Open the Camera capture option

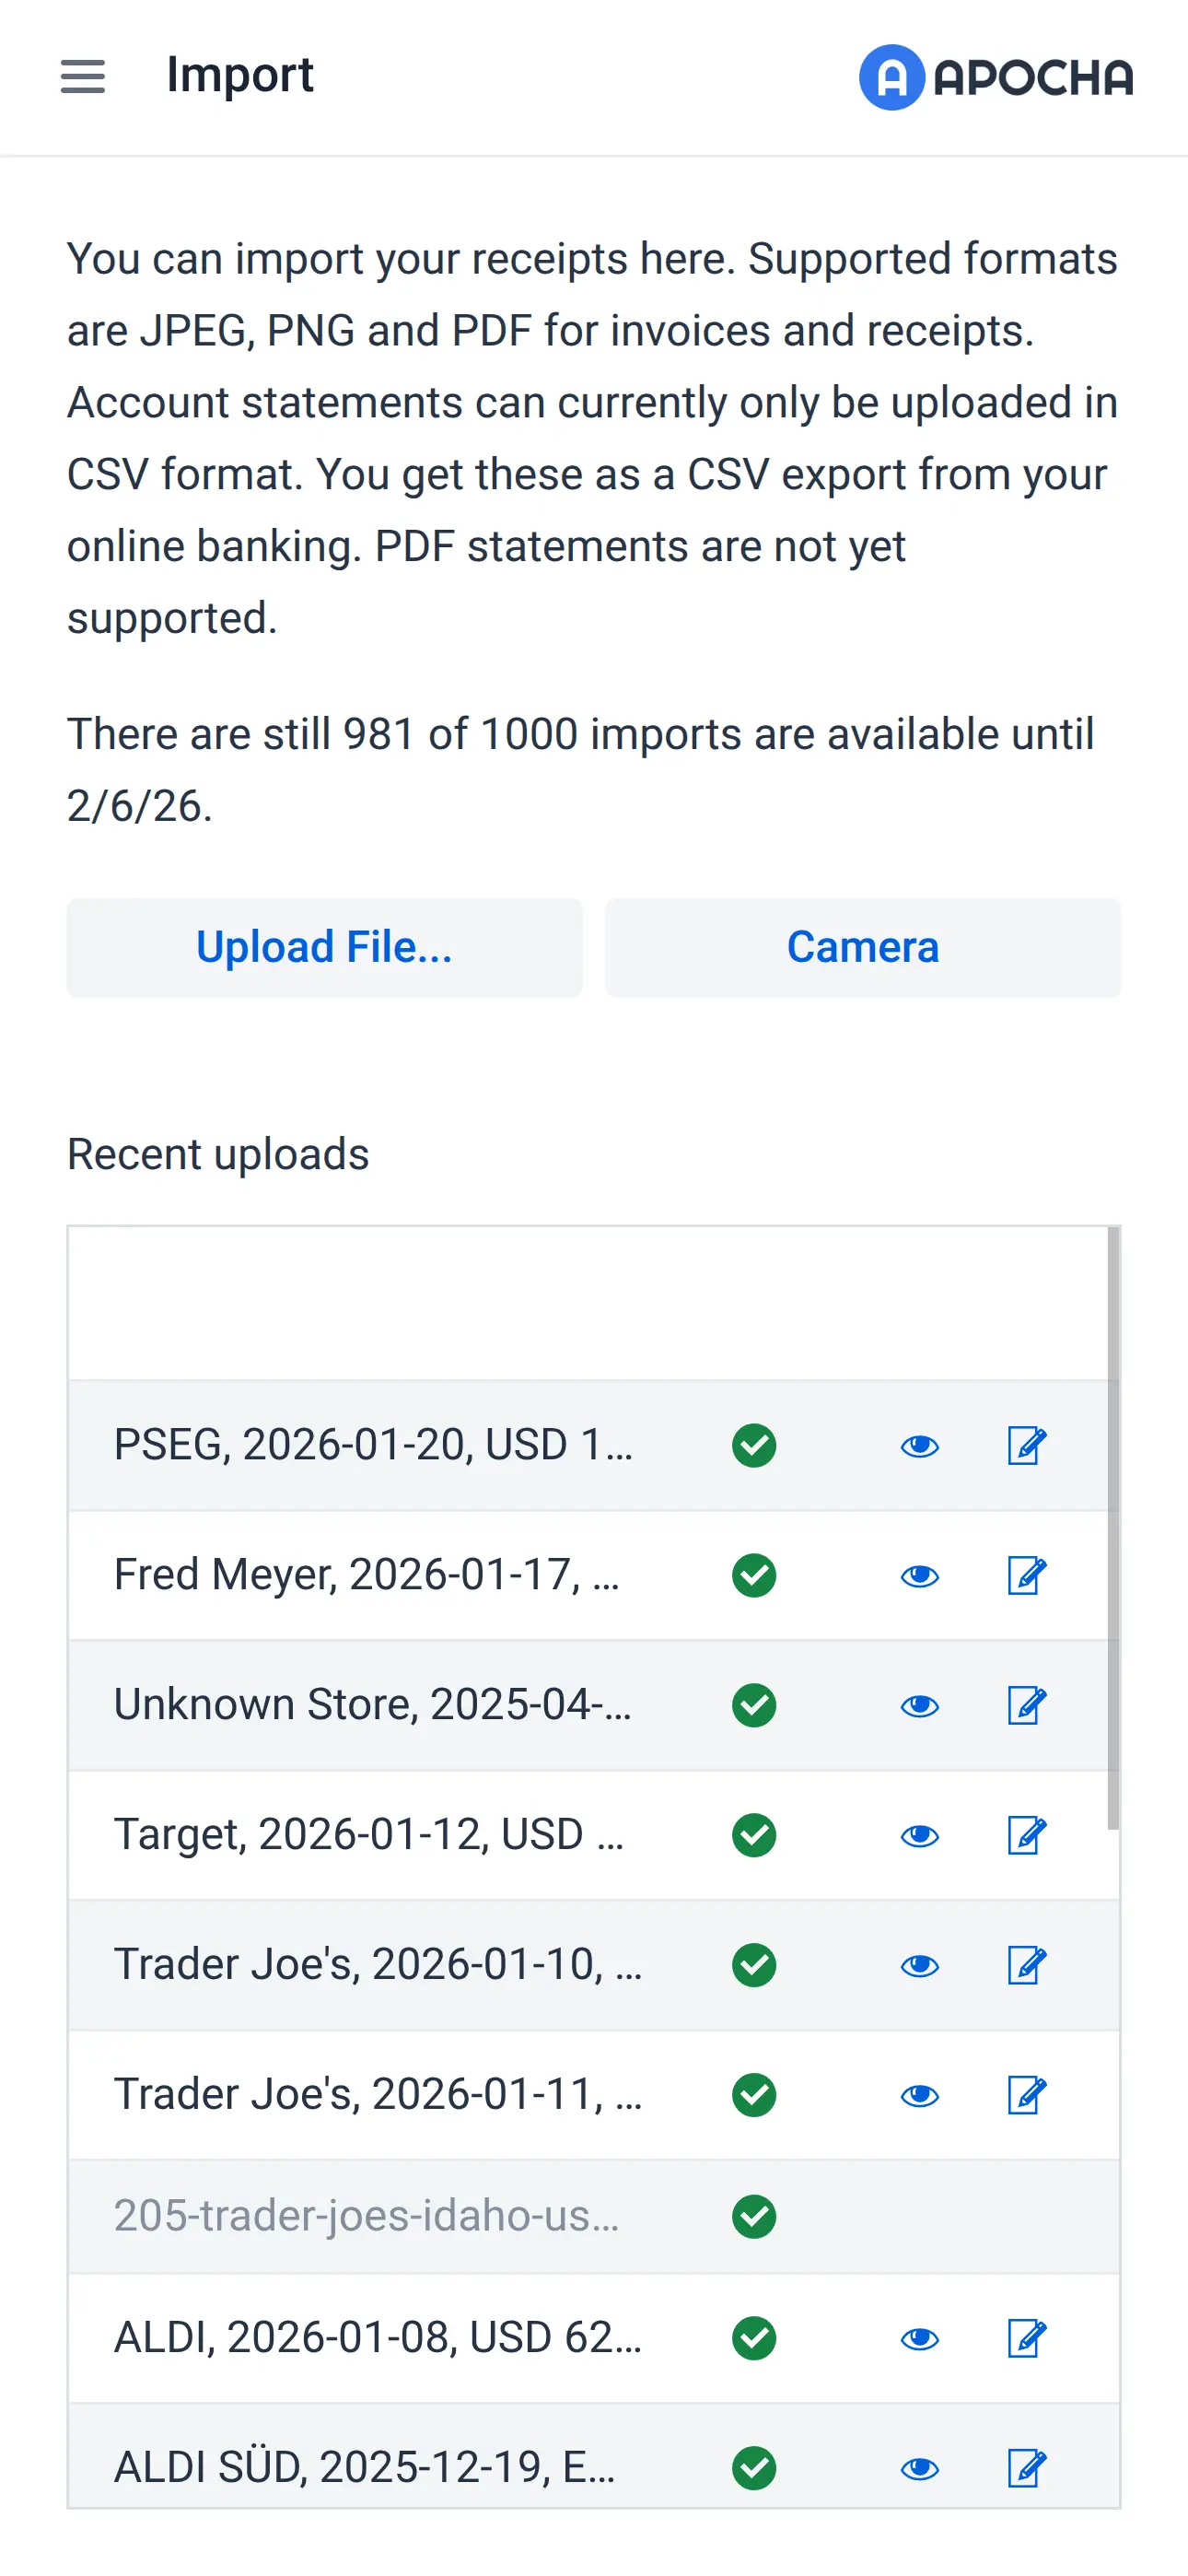[x=862, y=947]
